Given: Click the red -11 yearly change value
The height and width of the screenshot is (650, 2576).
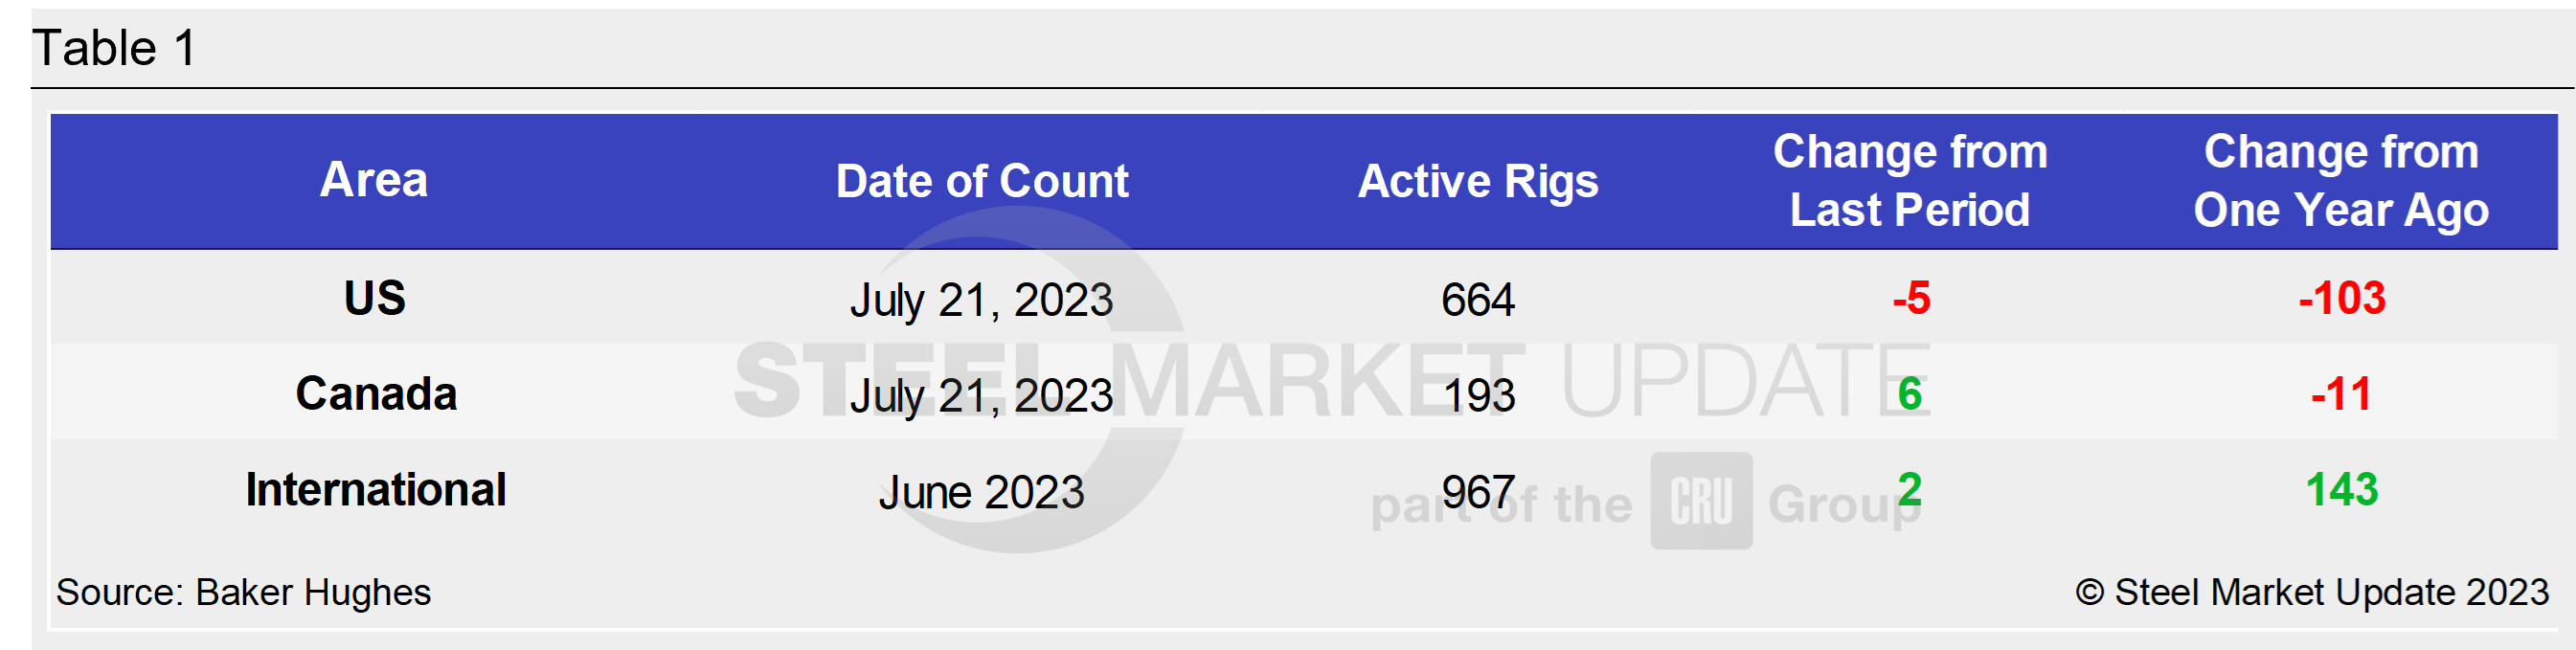Looking at the screenshot, I should [2341, 394].
